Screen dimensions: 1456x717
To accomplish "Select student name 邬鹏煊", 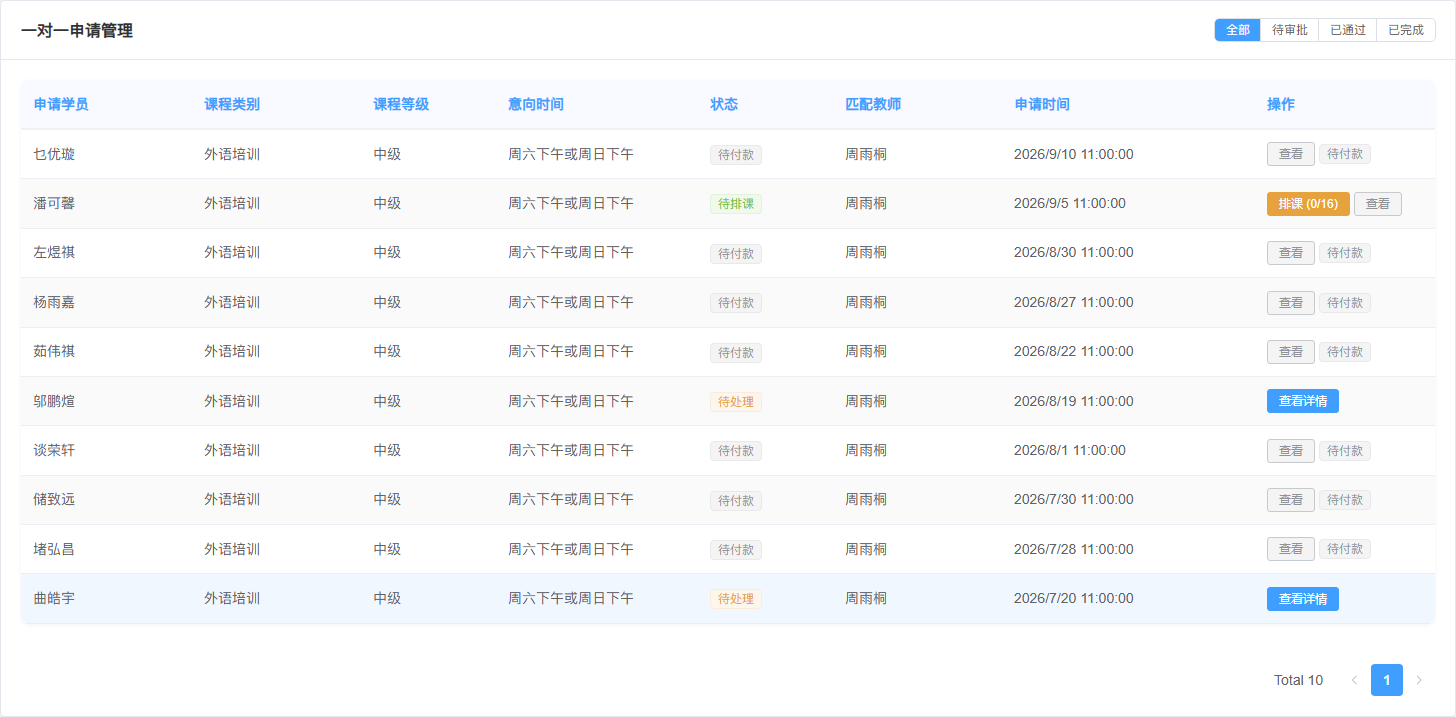I will coord(54,401).
